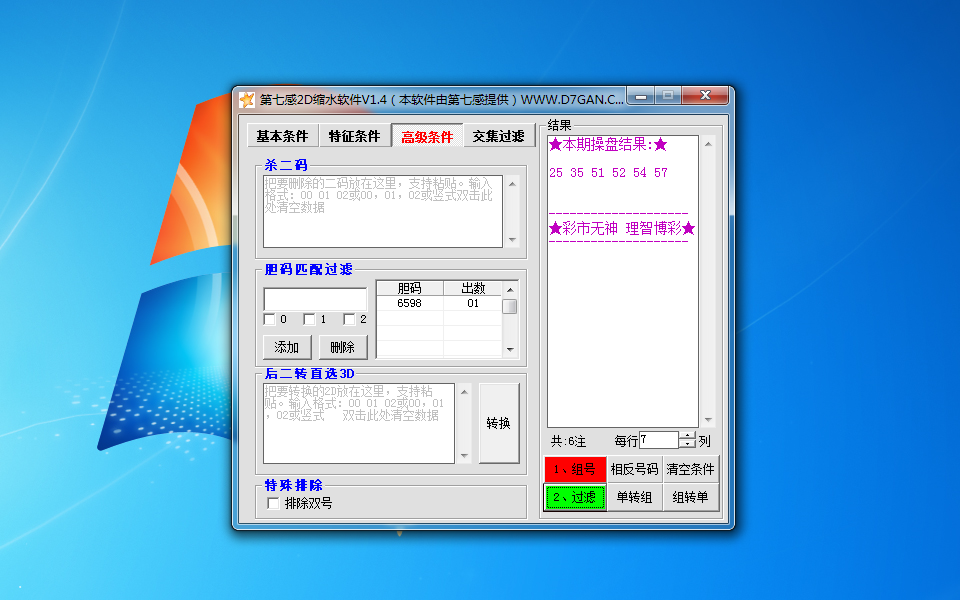Enable the 排除双号 checkbox
960x600 pixels.
click(273, 503)
